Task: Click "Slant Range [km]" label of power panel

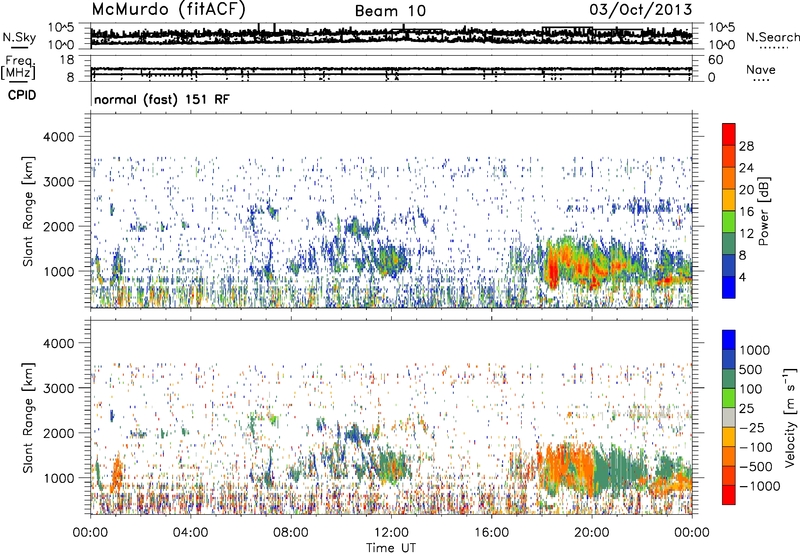Action: (x=28, y=211)
